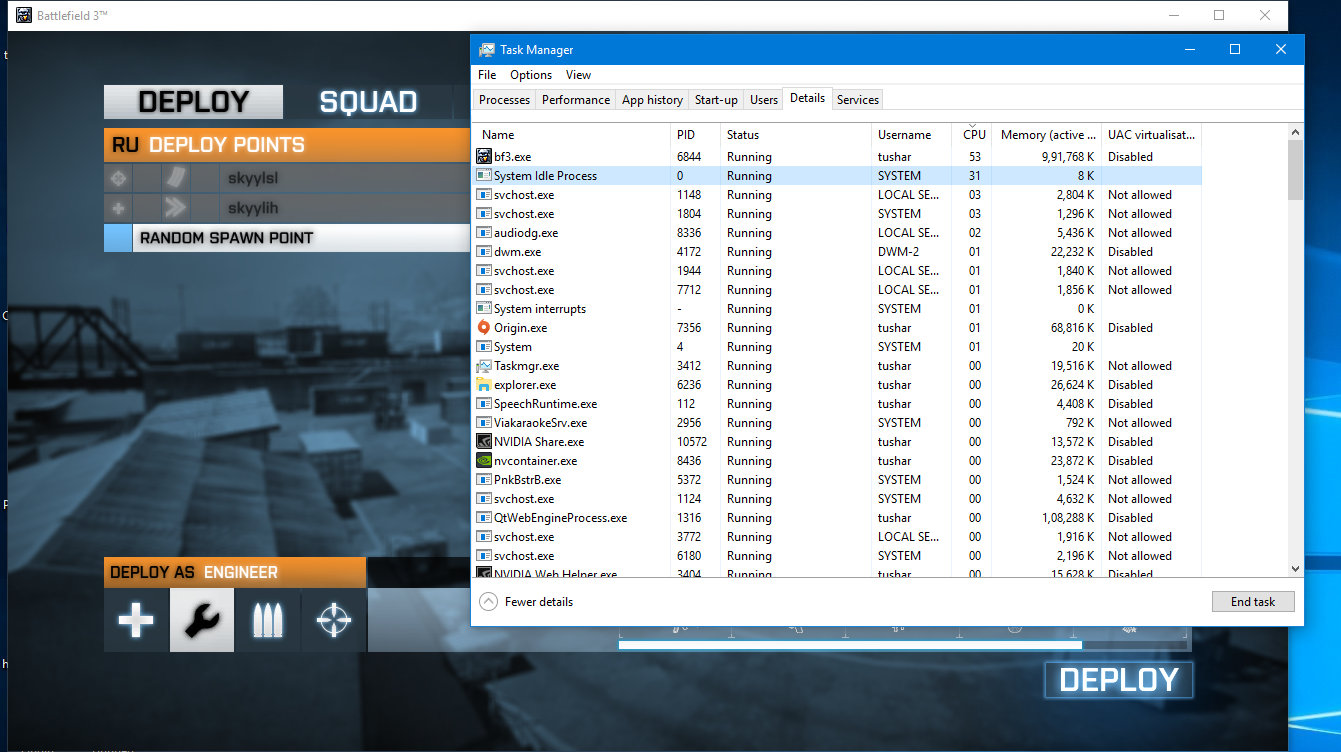
Task: Click the NVIDIA Share.exe icon
Action: 484,442
